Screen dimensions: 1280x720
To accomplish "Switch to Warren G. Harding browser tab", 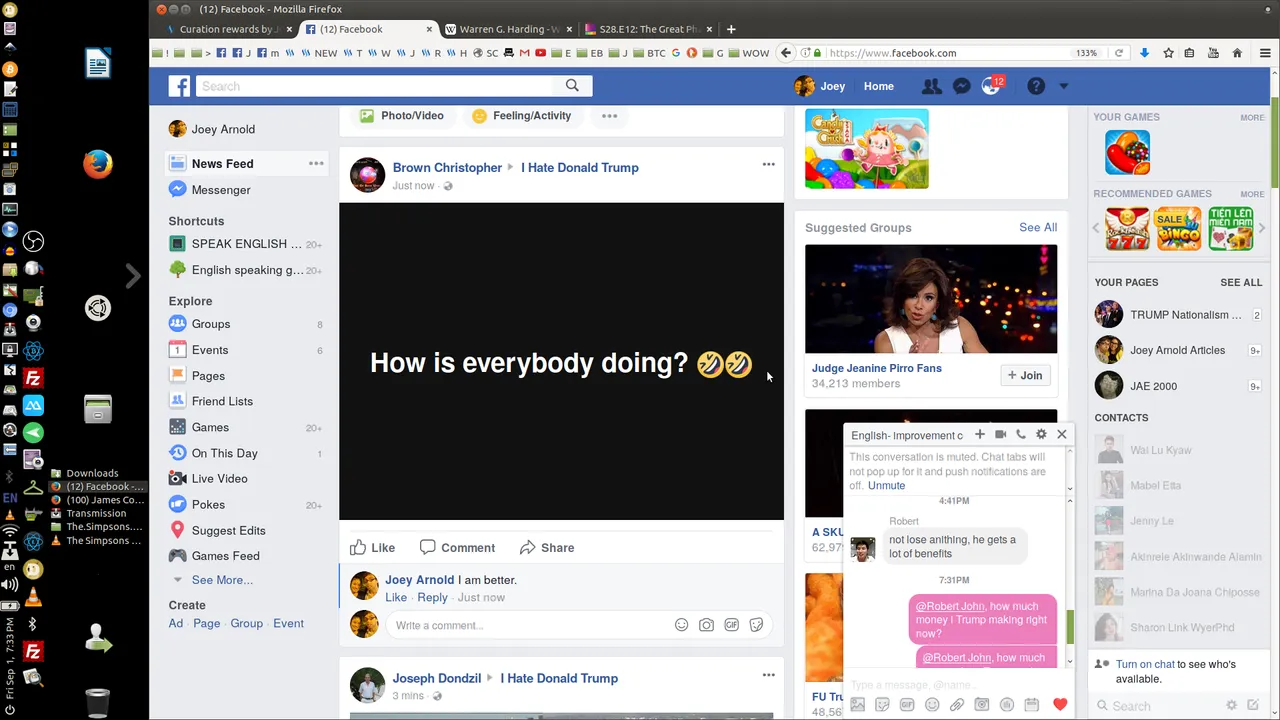I will click(509, 29).
